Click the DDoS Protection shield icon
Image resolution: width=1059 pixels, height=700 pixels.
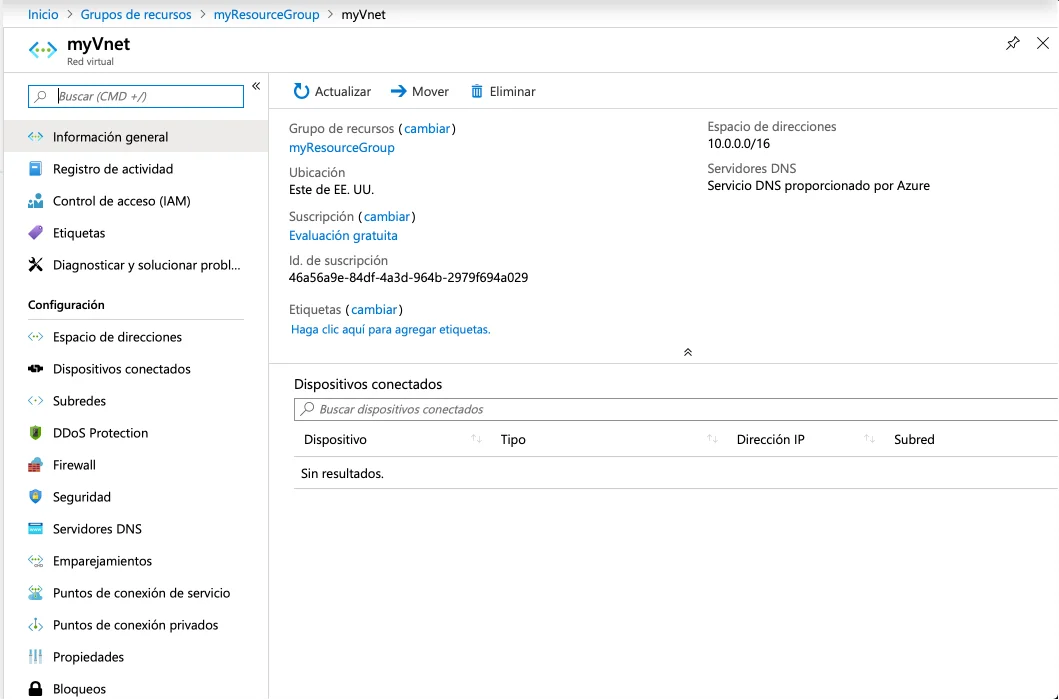35,432
